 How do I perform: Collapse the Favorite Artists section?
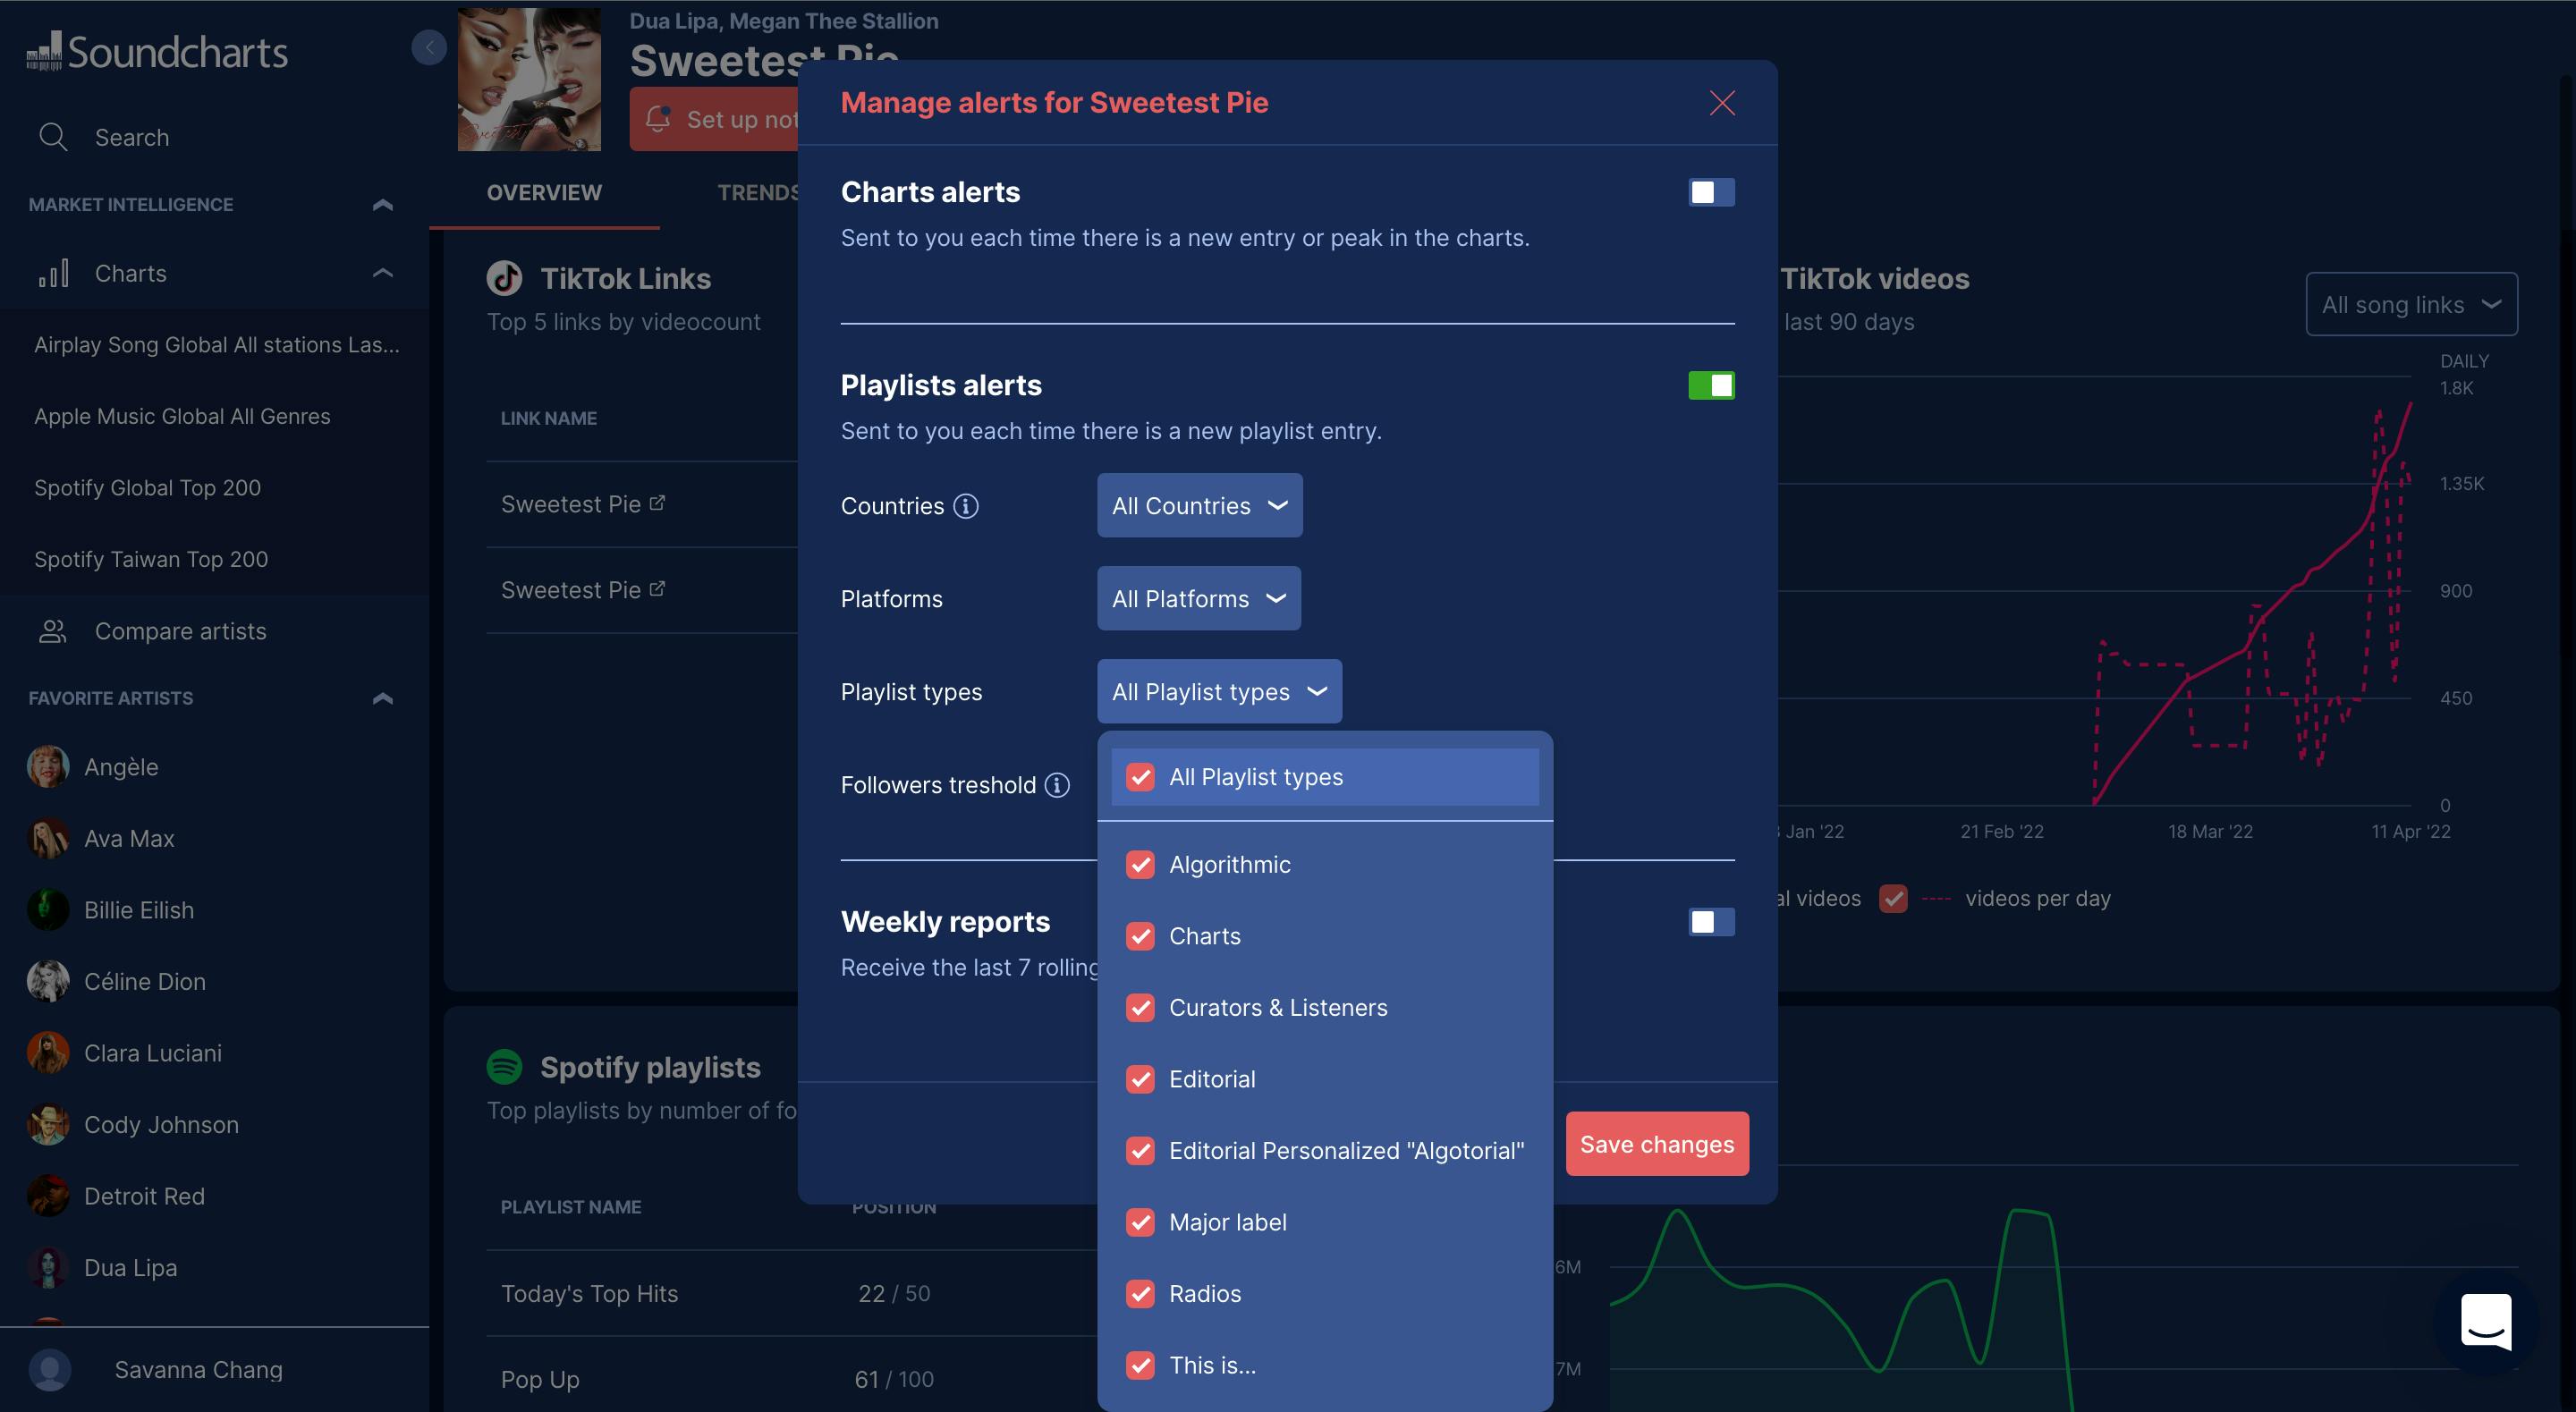[382, 698]
